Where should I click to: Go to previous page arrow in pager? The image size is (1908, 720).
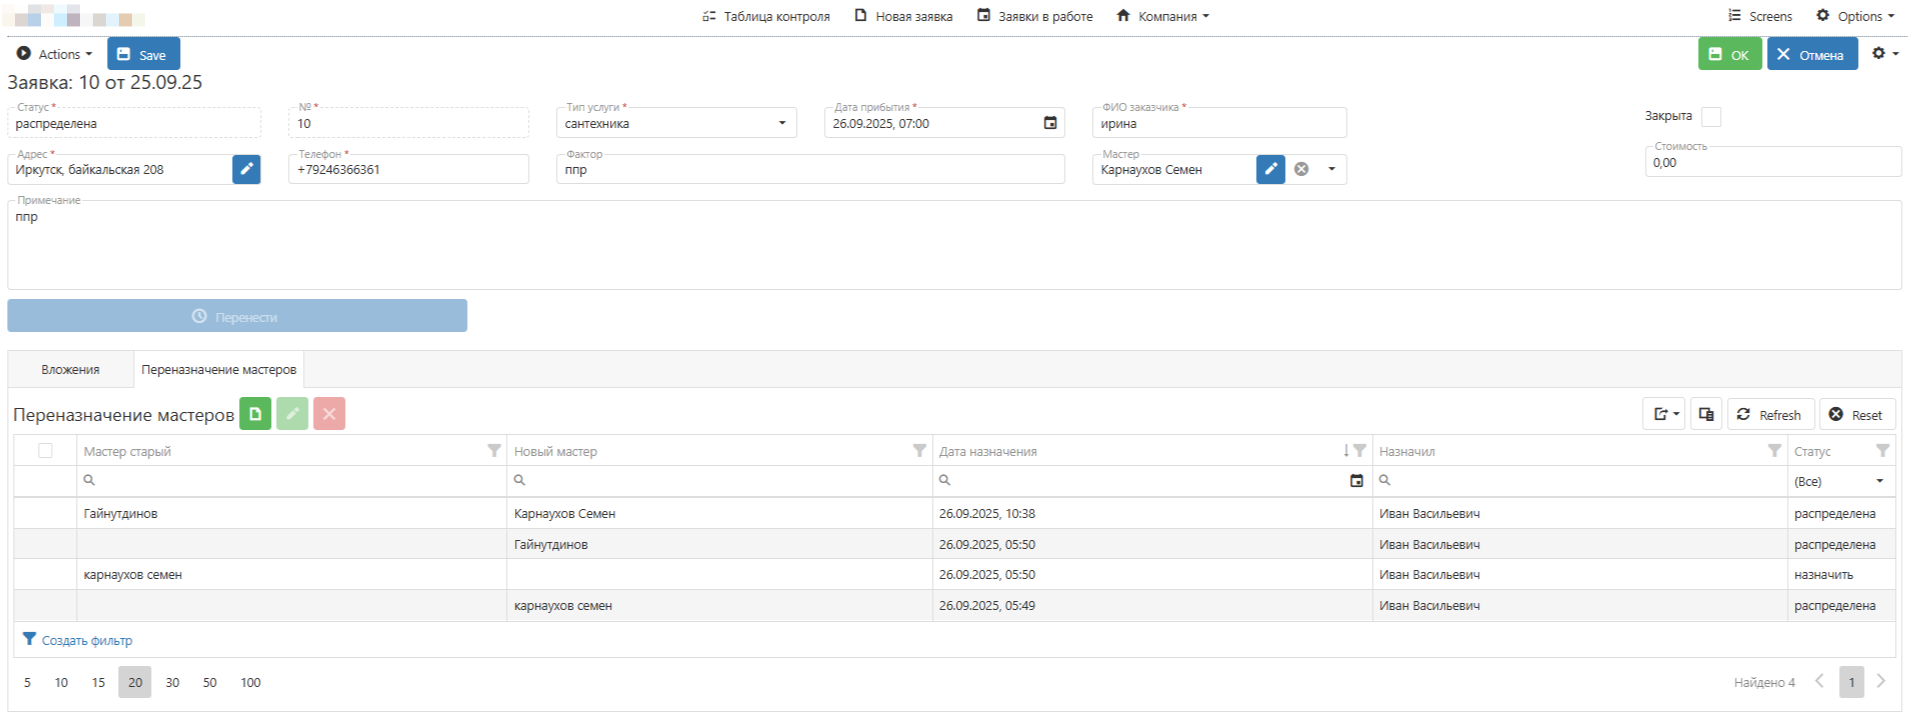(1819, 681)
